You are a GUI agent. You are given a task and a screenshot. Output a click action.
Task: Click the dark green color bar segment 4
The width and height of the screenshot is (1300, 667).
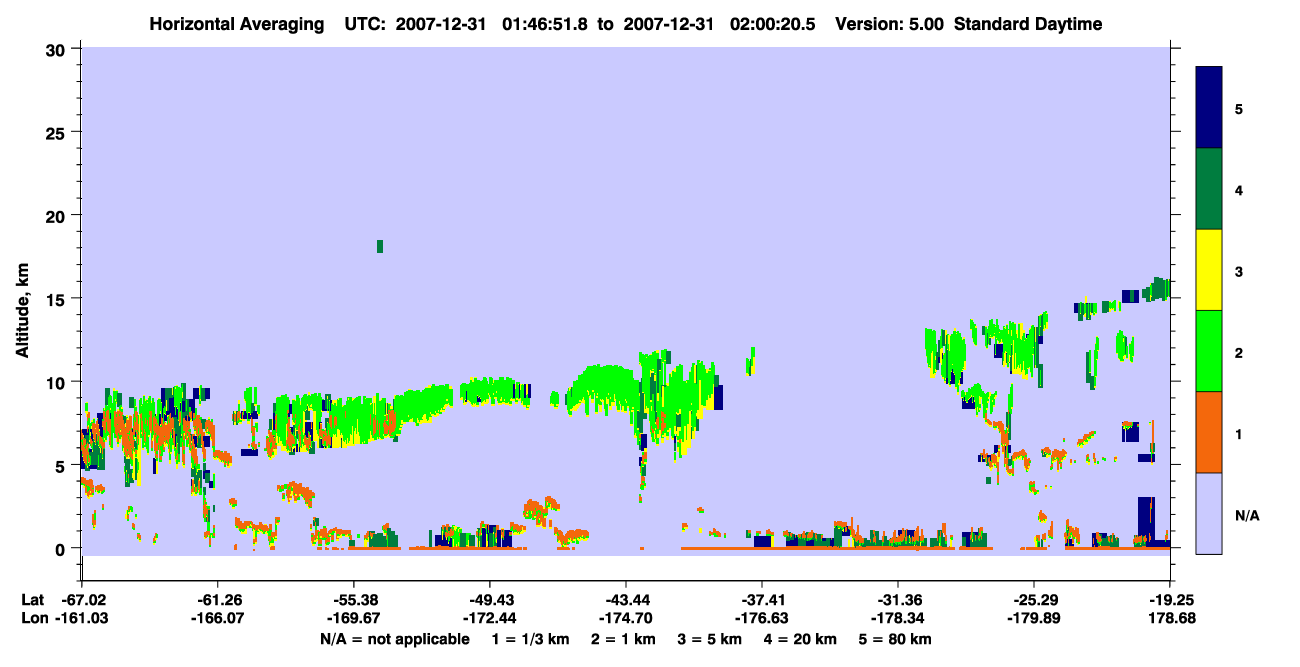click(x=1209, y=189)
